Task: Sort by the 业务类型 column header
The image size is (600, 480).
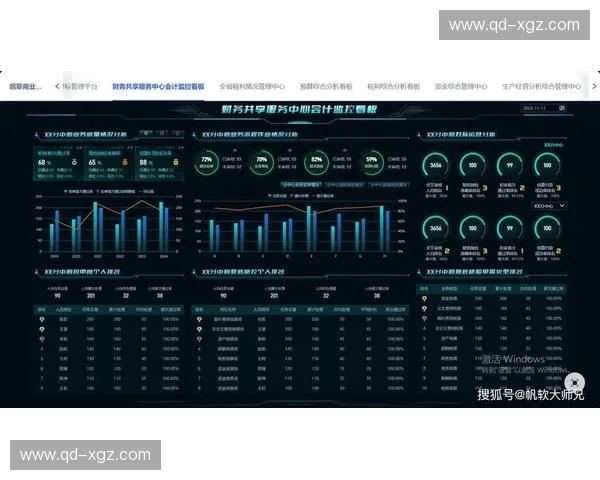Action: tap(449, 289)
